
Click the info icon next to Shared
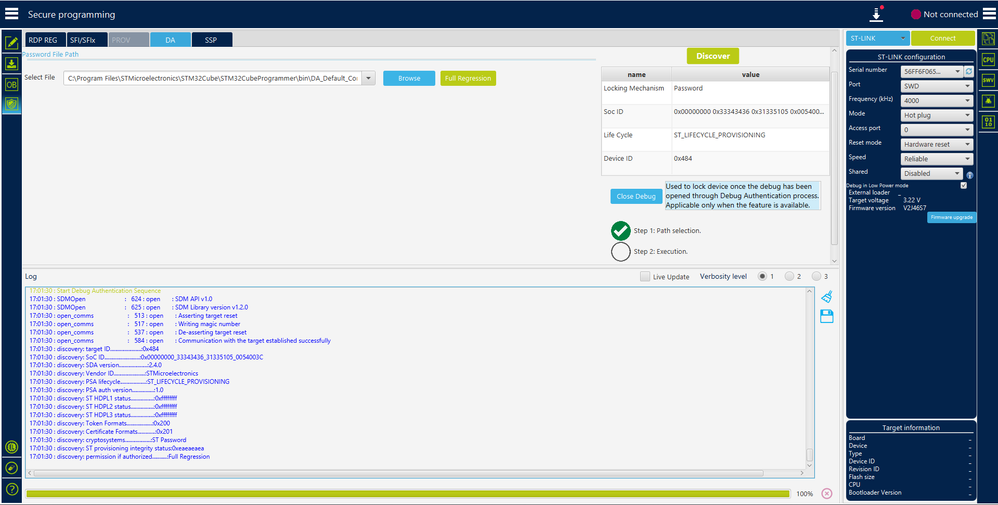coord(969,175)
